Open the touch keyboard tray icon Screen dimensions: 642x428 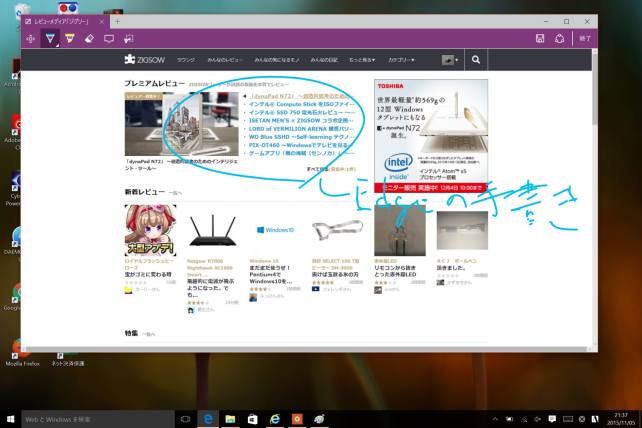pyautogui.click(x=567, y=419)
